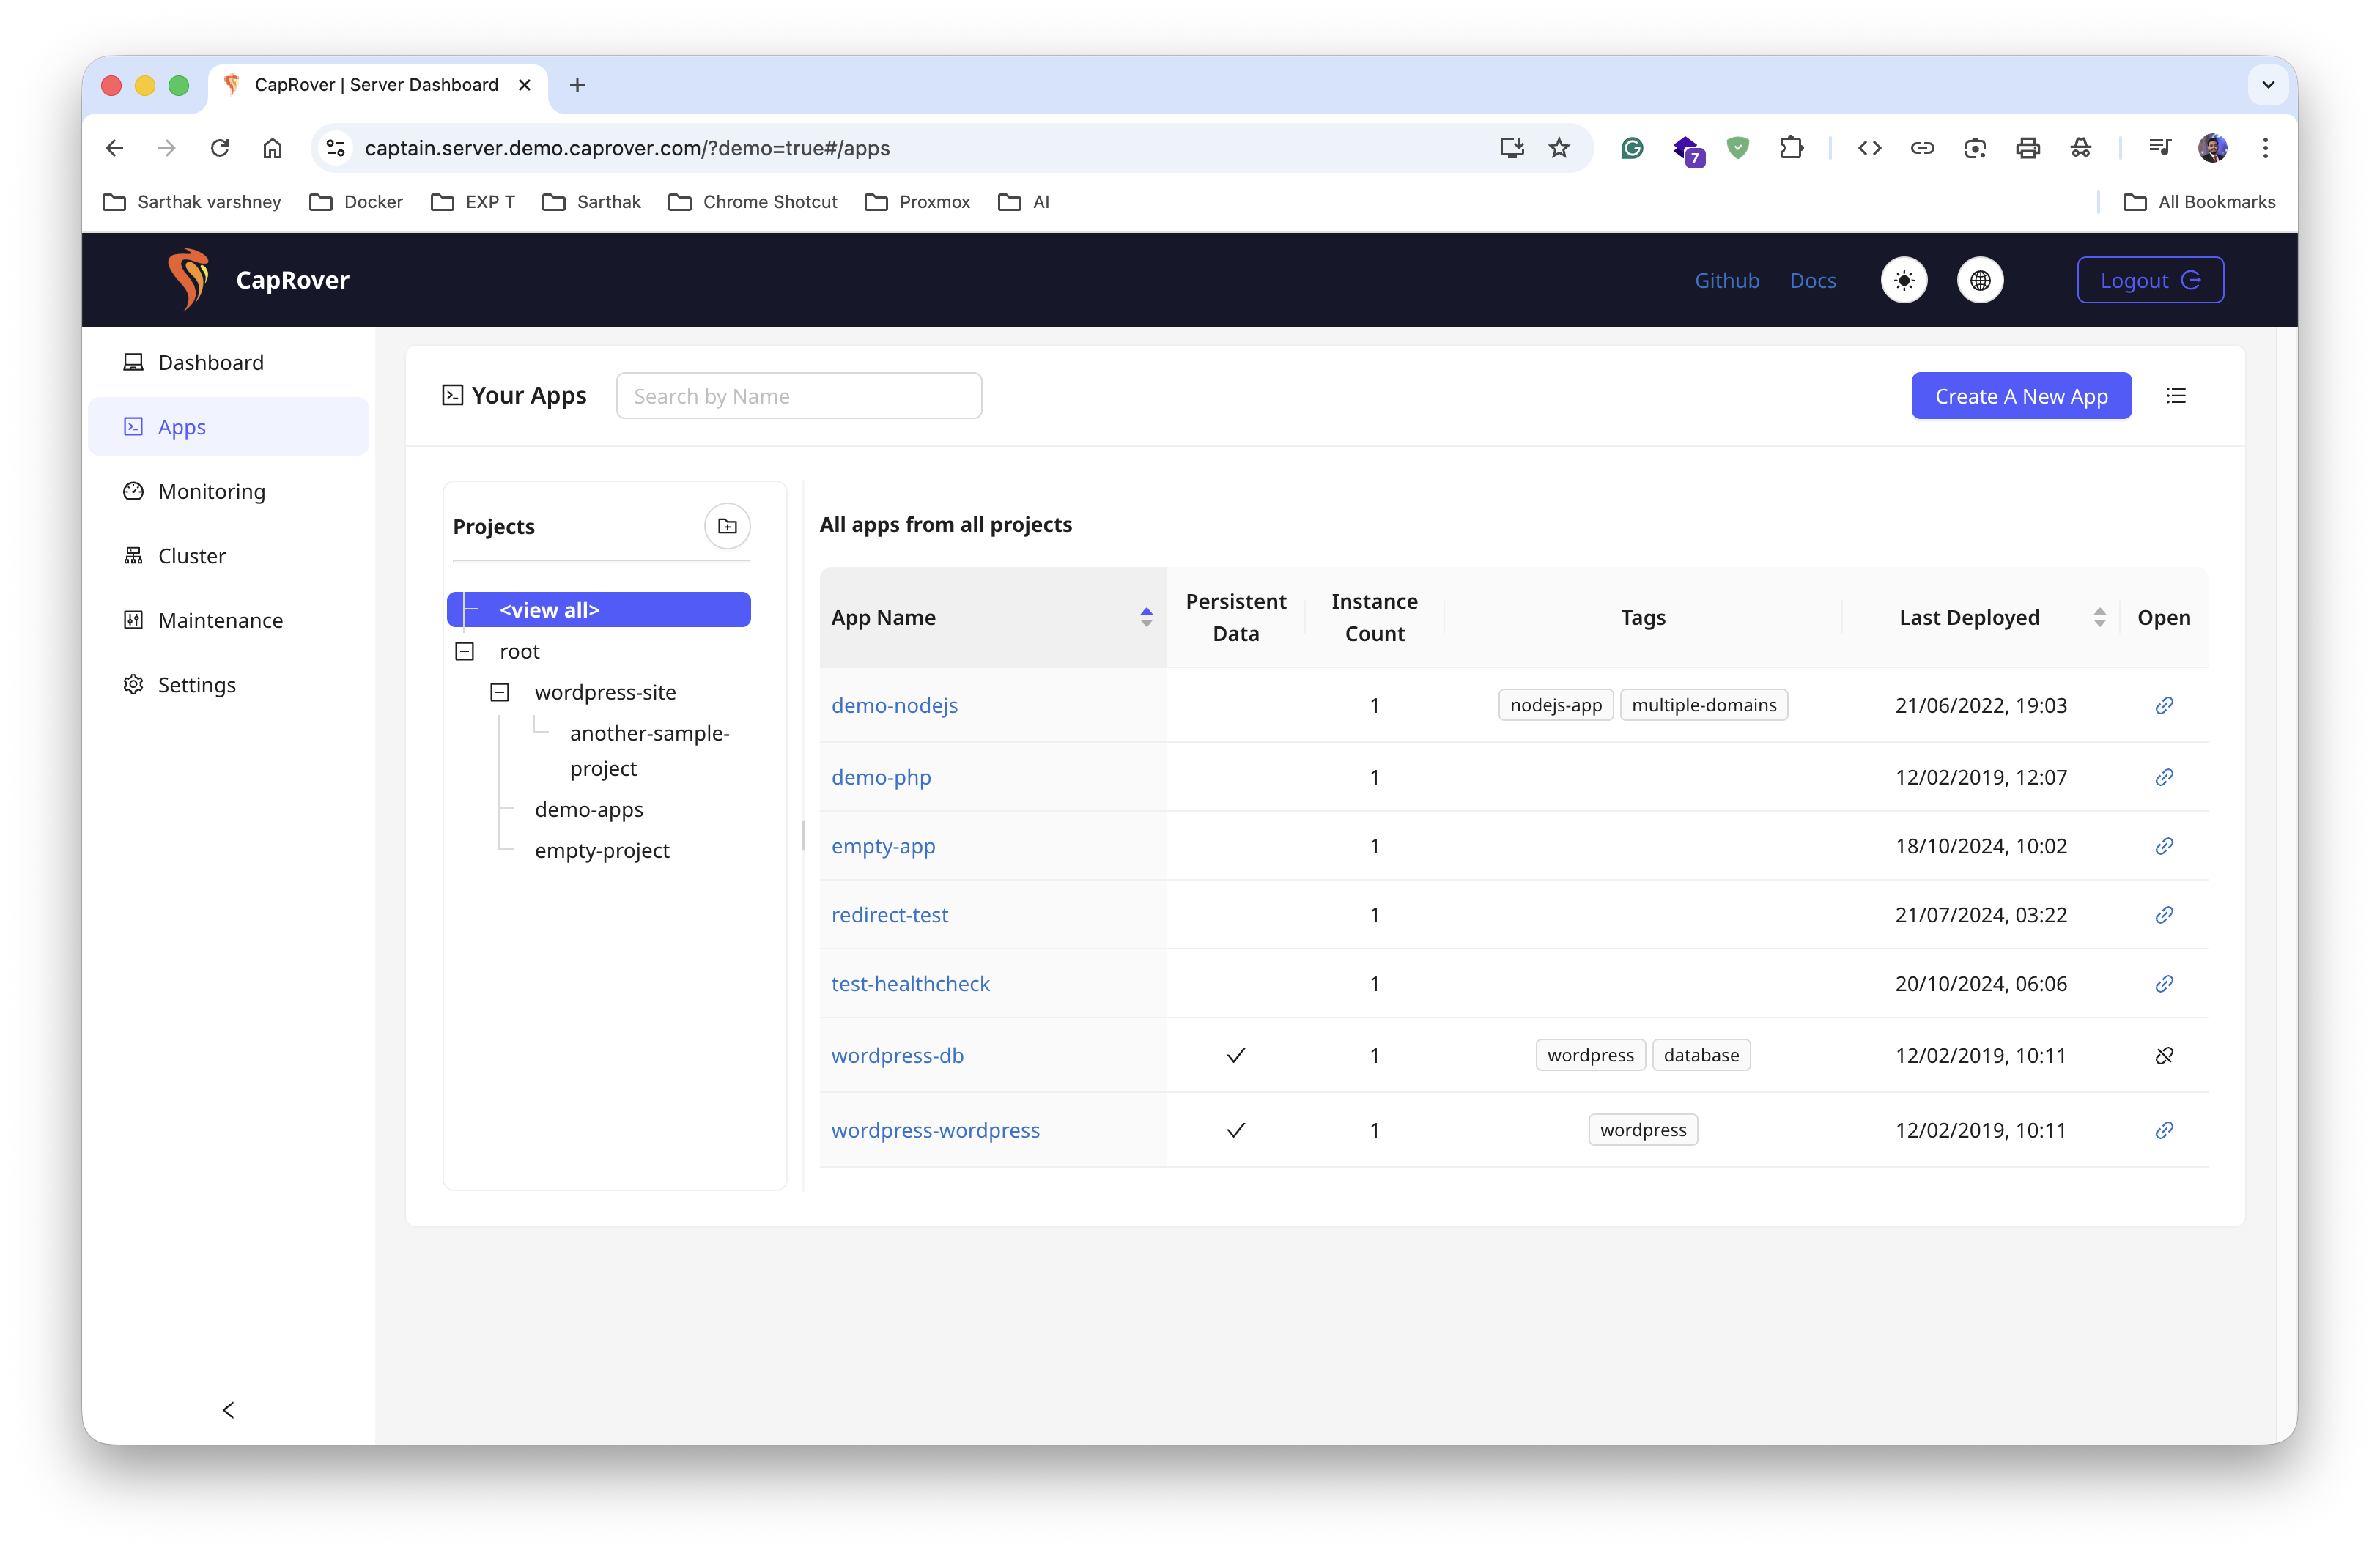Bookmark page with the star icon
The width and height of the screenshot is (2380, 1553).
[x=1559, y=148]
